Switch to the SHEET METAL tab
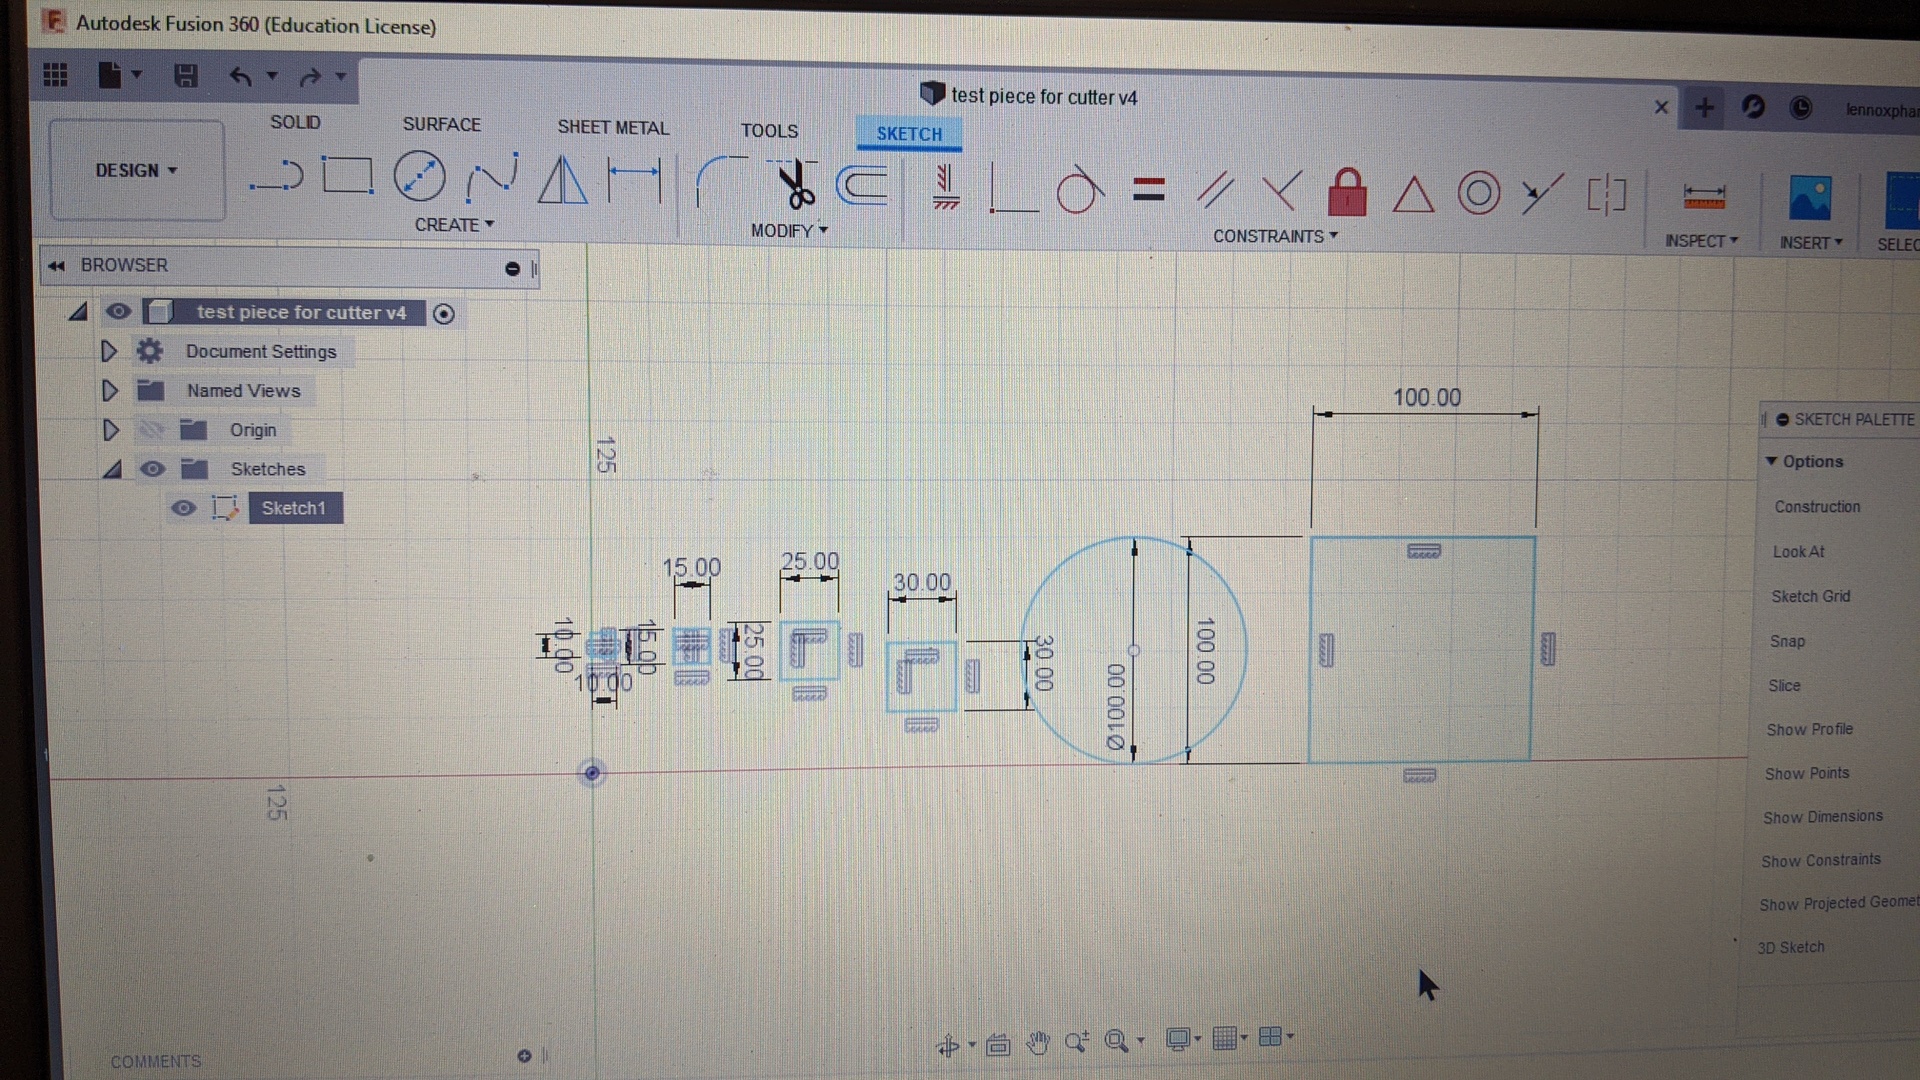The width and height of the screenshot is (1920, 1080). tap(613, 127)
